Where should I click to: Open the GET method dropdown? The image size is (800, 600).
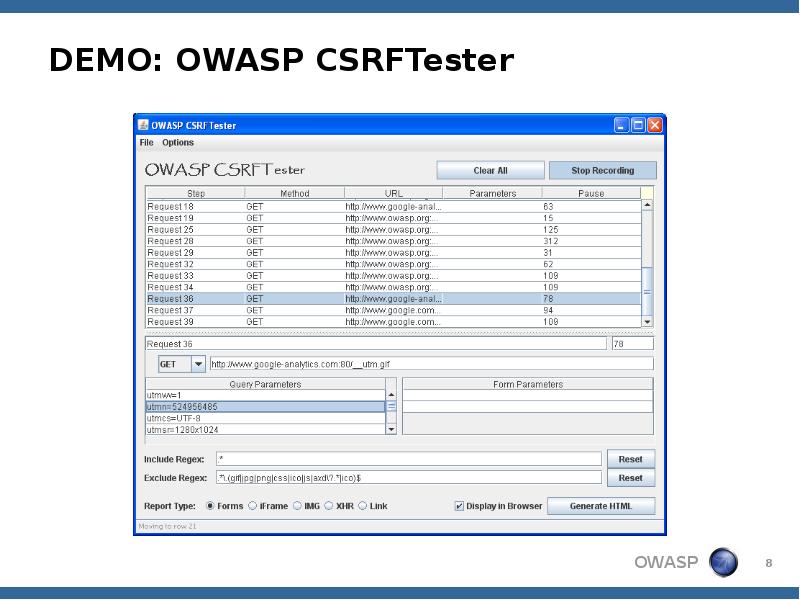point(197,364)
